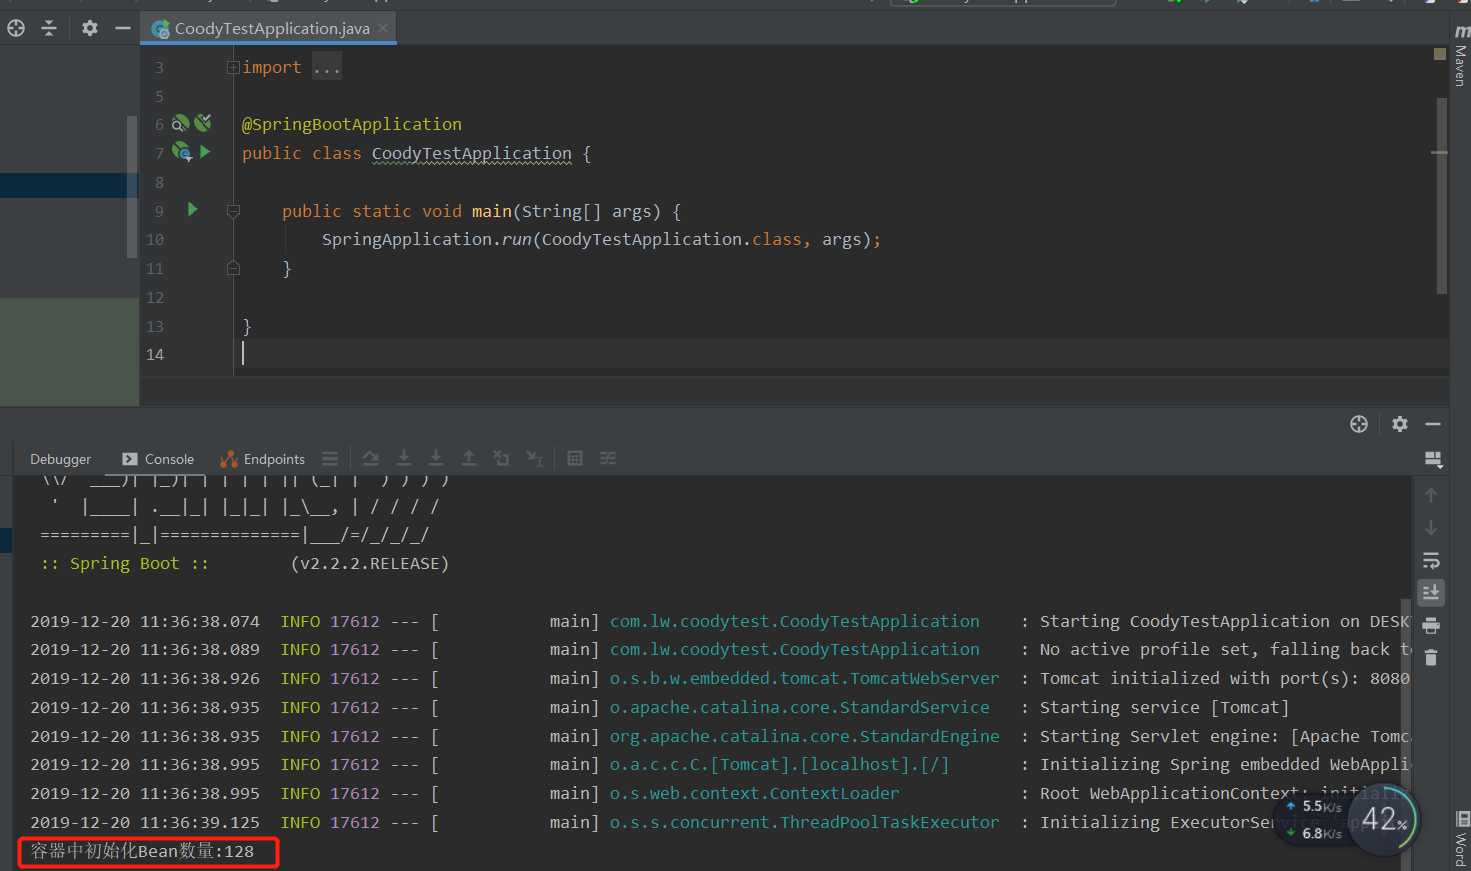1471x871 pixels.
Task: Switch to the Debugger tab
Action: pos(60,459)
